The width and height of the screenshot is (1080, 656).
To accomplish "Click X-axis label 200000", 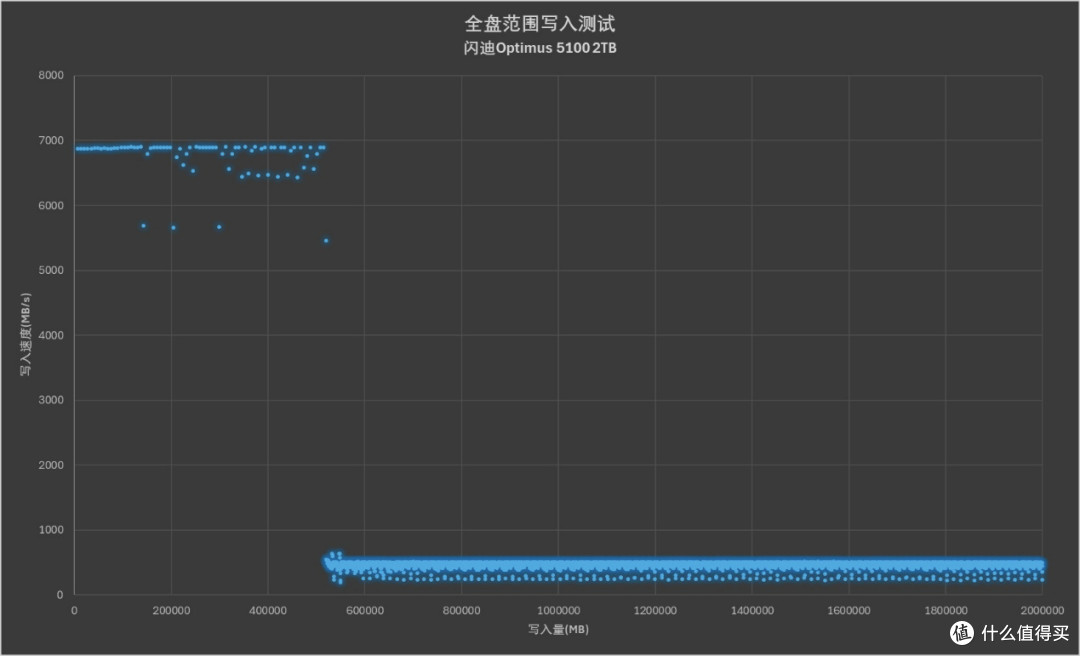I will (x=171, y=611).
